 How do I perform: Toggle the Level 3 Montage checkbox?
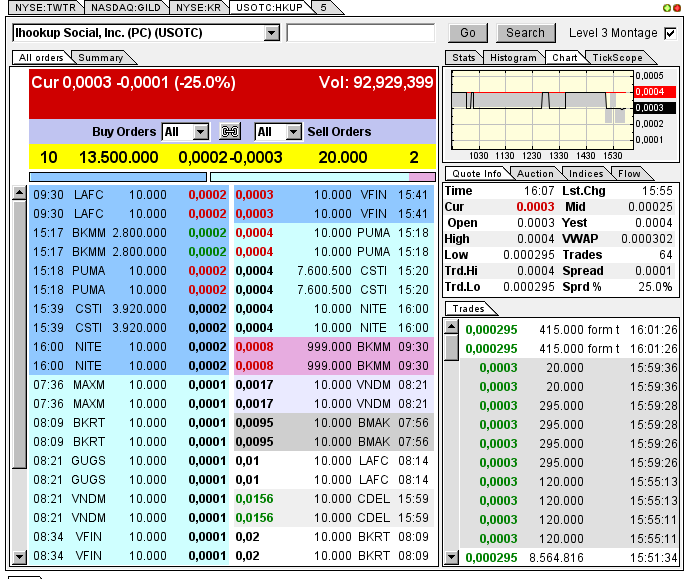coord(670,33)
